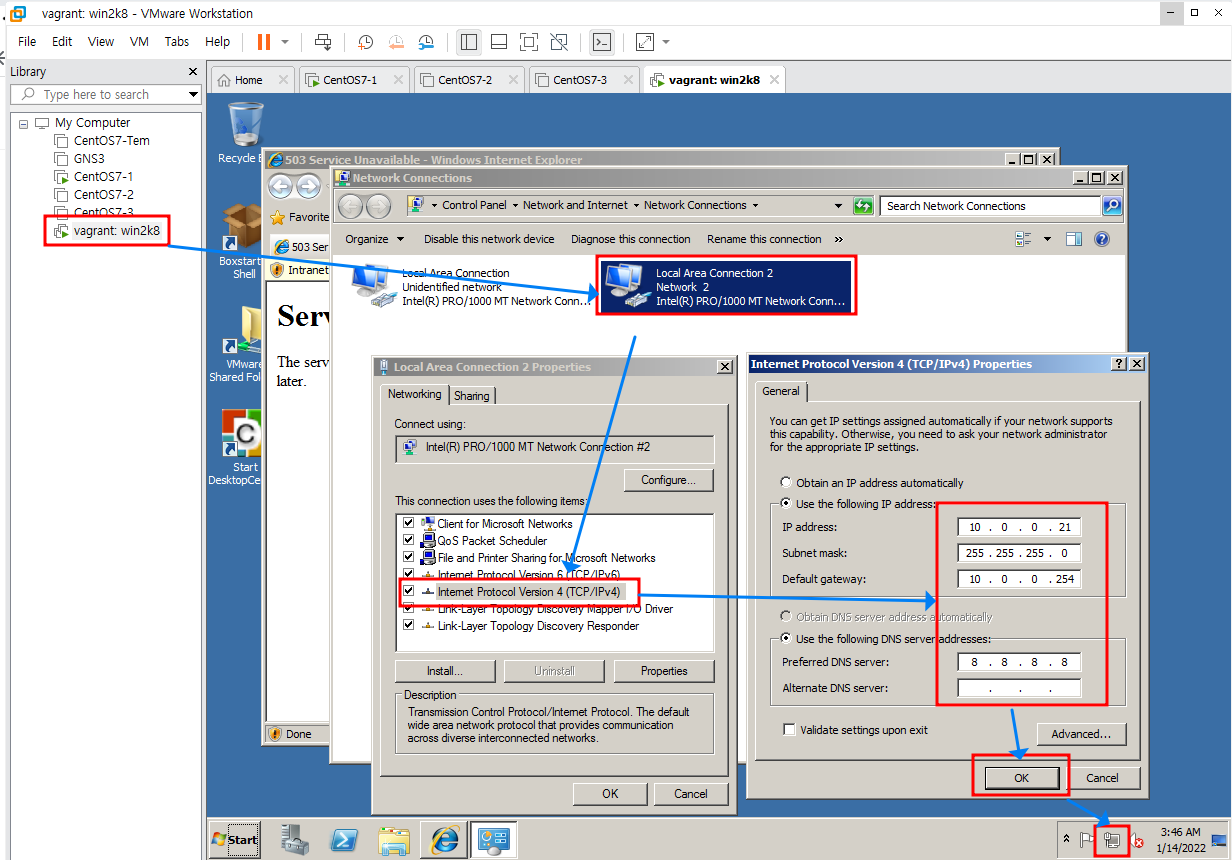Switch to Internet Explorer in the taskbar
The image size is (1232, 860).
click(443, 839)
